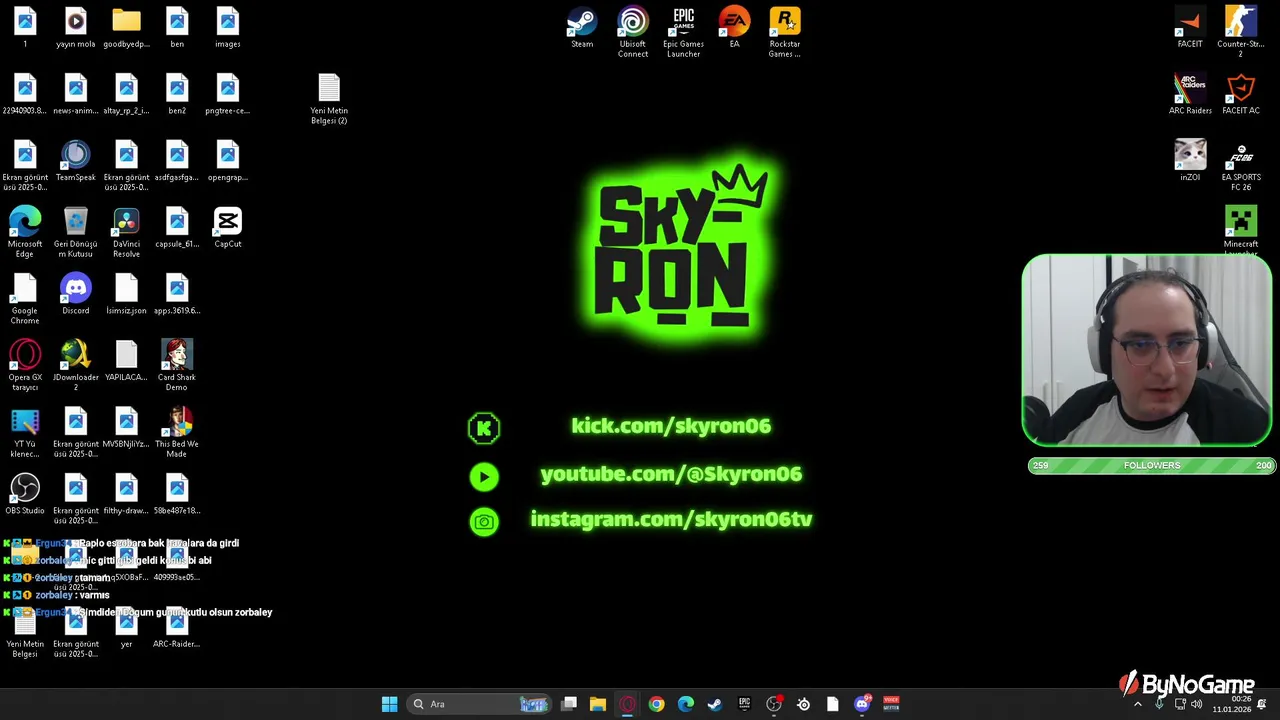1280x720 pixels.
Task: Launch Ubisoft Connect from the desktop
Action: point(633,33)
